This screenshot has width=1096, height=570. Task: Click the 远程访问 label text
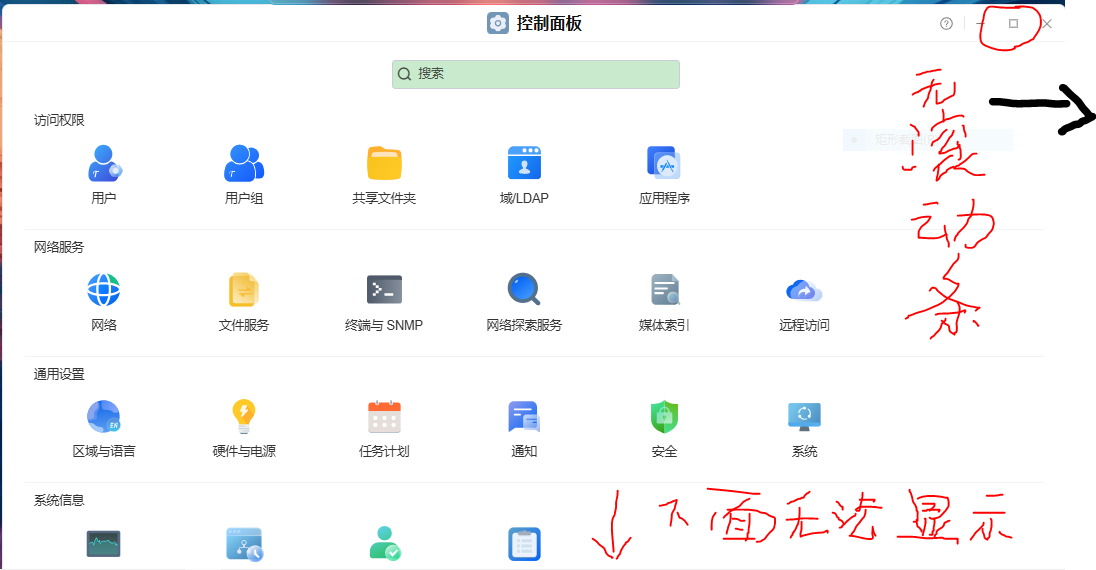(805, 325)
